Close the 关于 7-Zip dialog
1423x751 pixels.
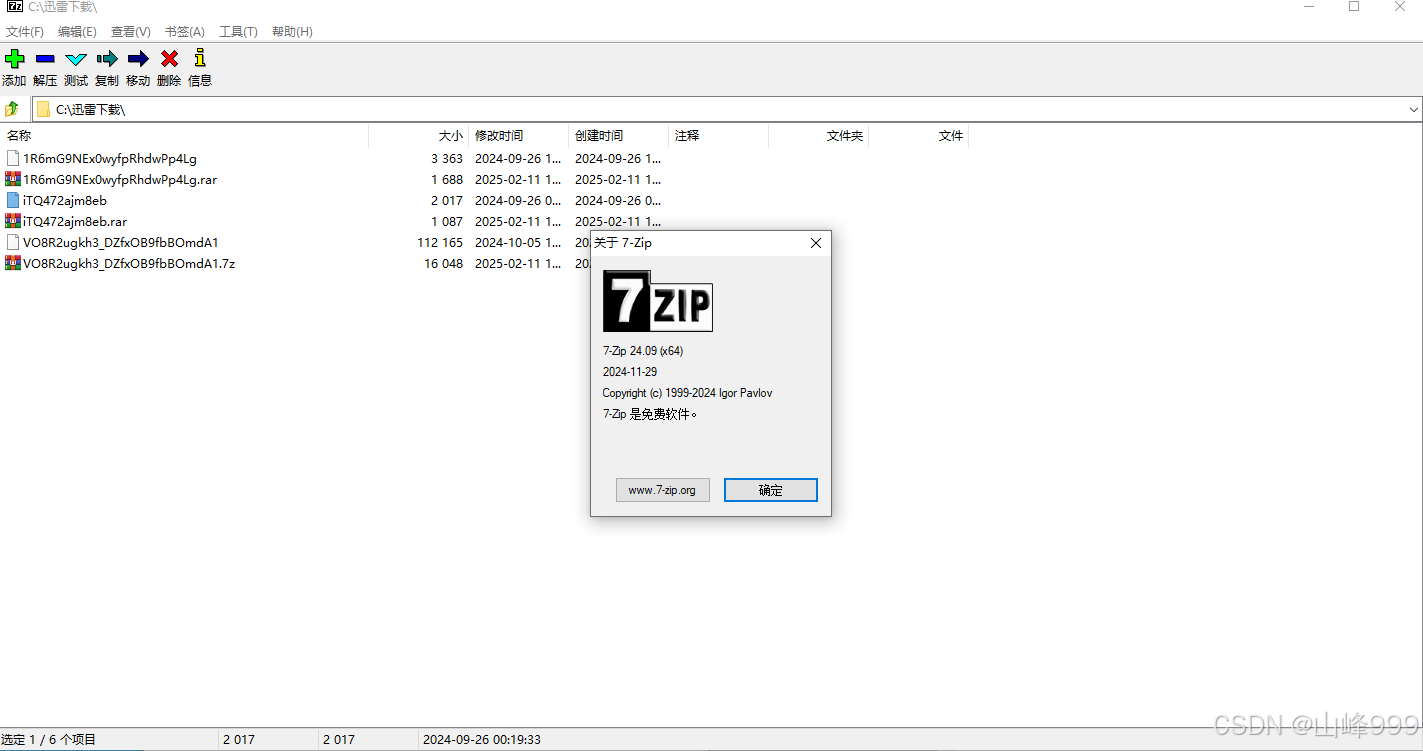point(815,243)
